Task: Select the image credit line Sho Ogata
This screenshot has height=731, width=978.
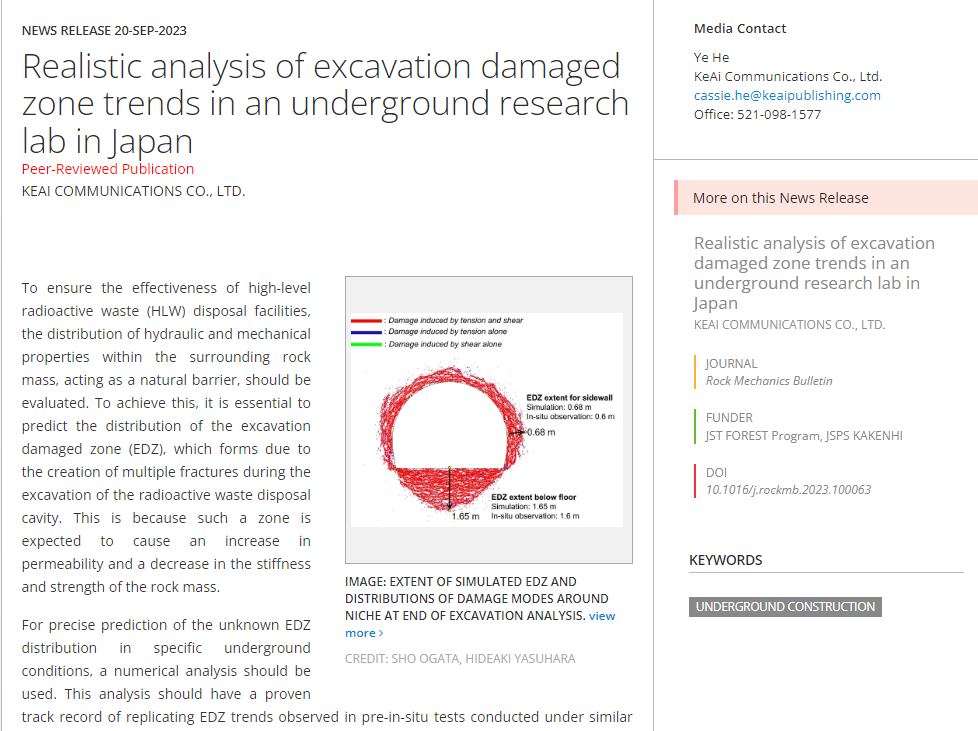Action: coord(460,659)
